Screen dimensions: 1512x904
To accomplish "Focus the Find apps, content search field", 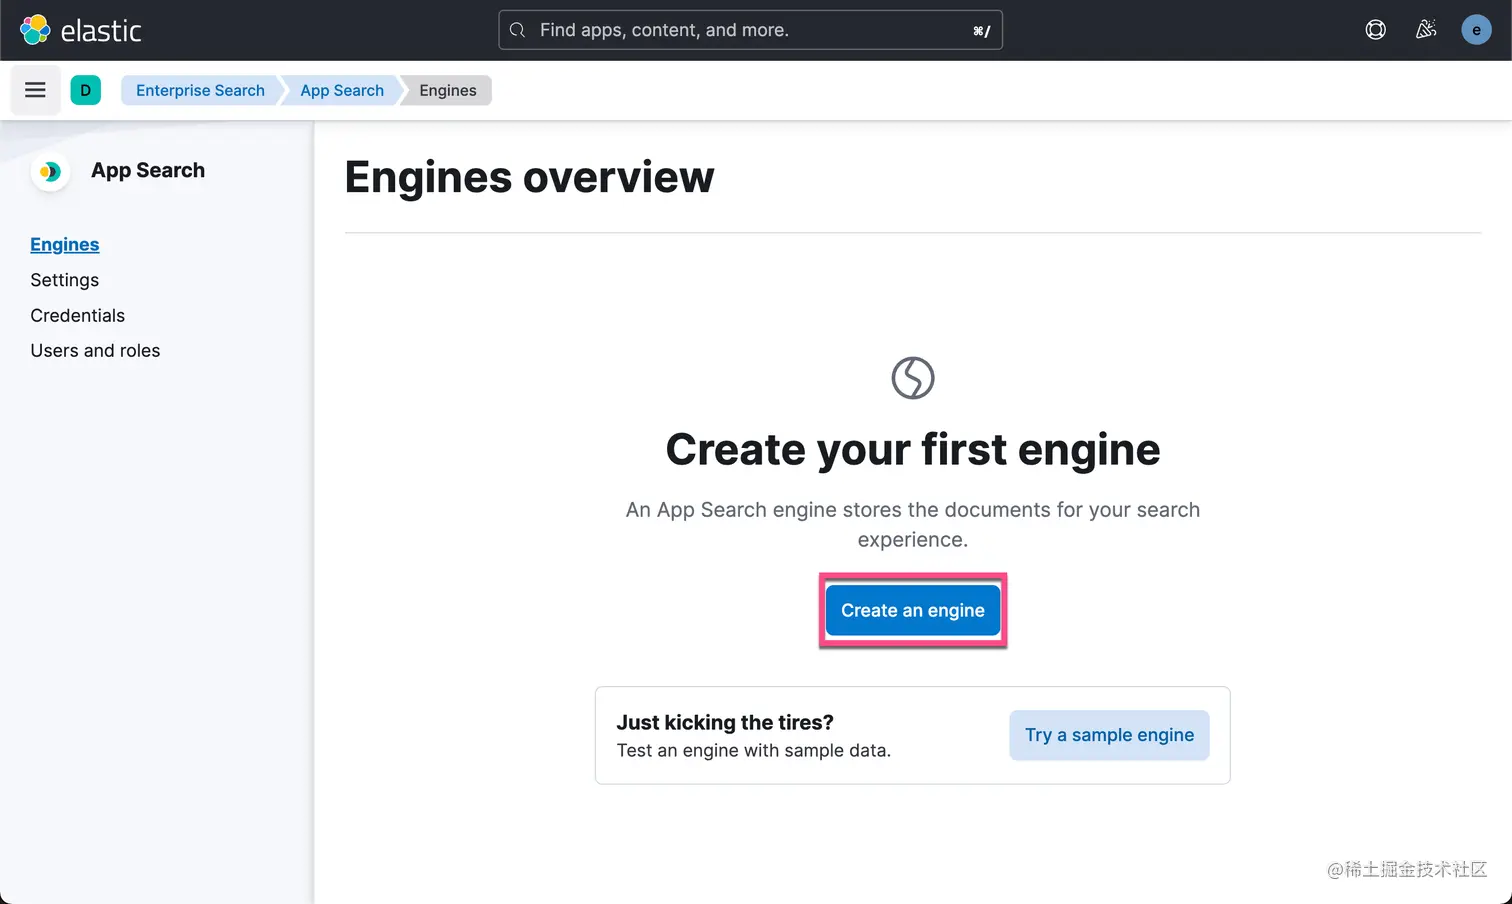I will point(750,30).
